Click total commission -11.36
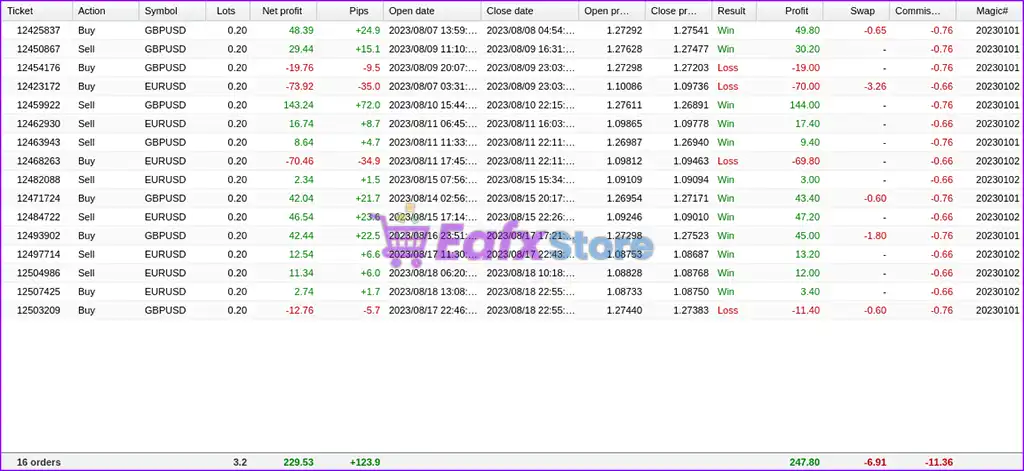Image resolution: width=1024 pixels, height=471 pixels. [x=938, y=462]
